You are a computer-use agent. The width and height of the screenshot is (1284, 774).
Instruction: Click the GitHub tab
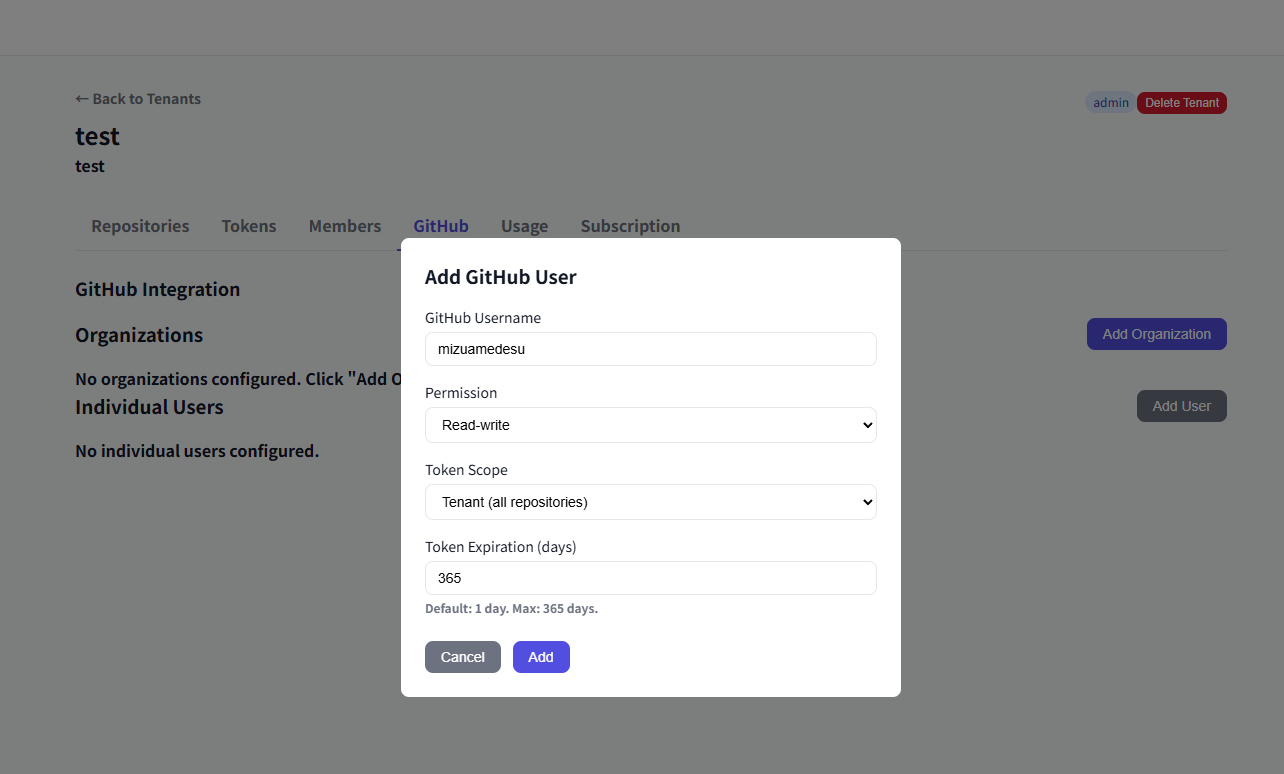pyautogui.click(x=441, y=226)
